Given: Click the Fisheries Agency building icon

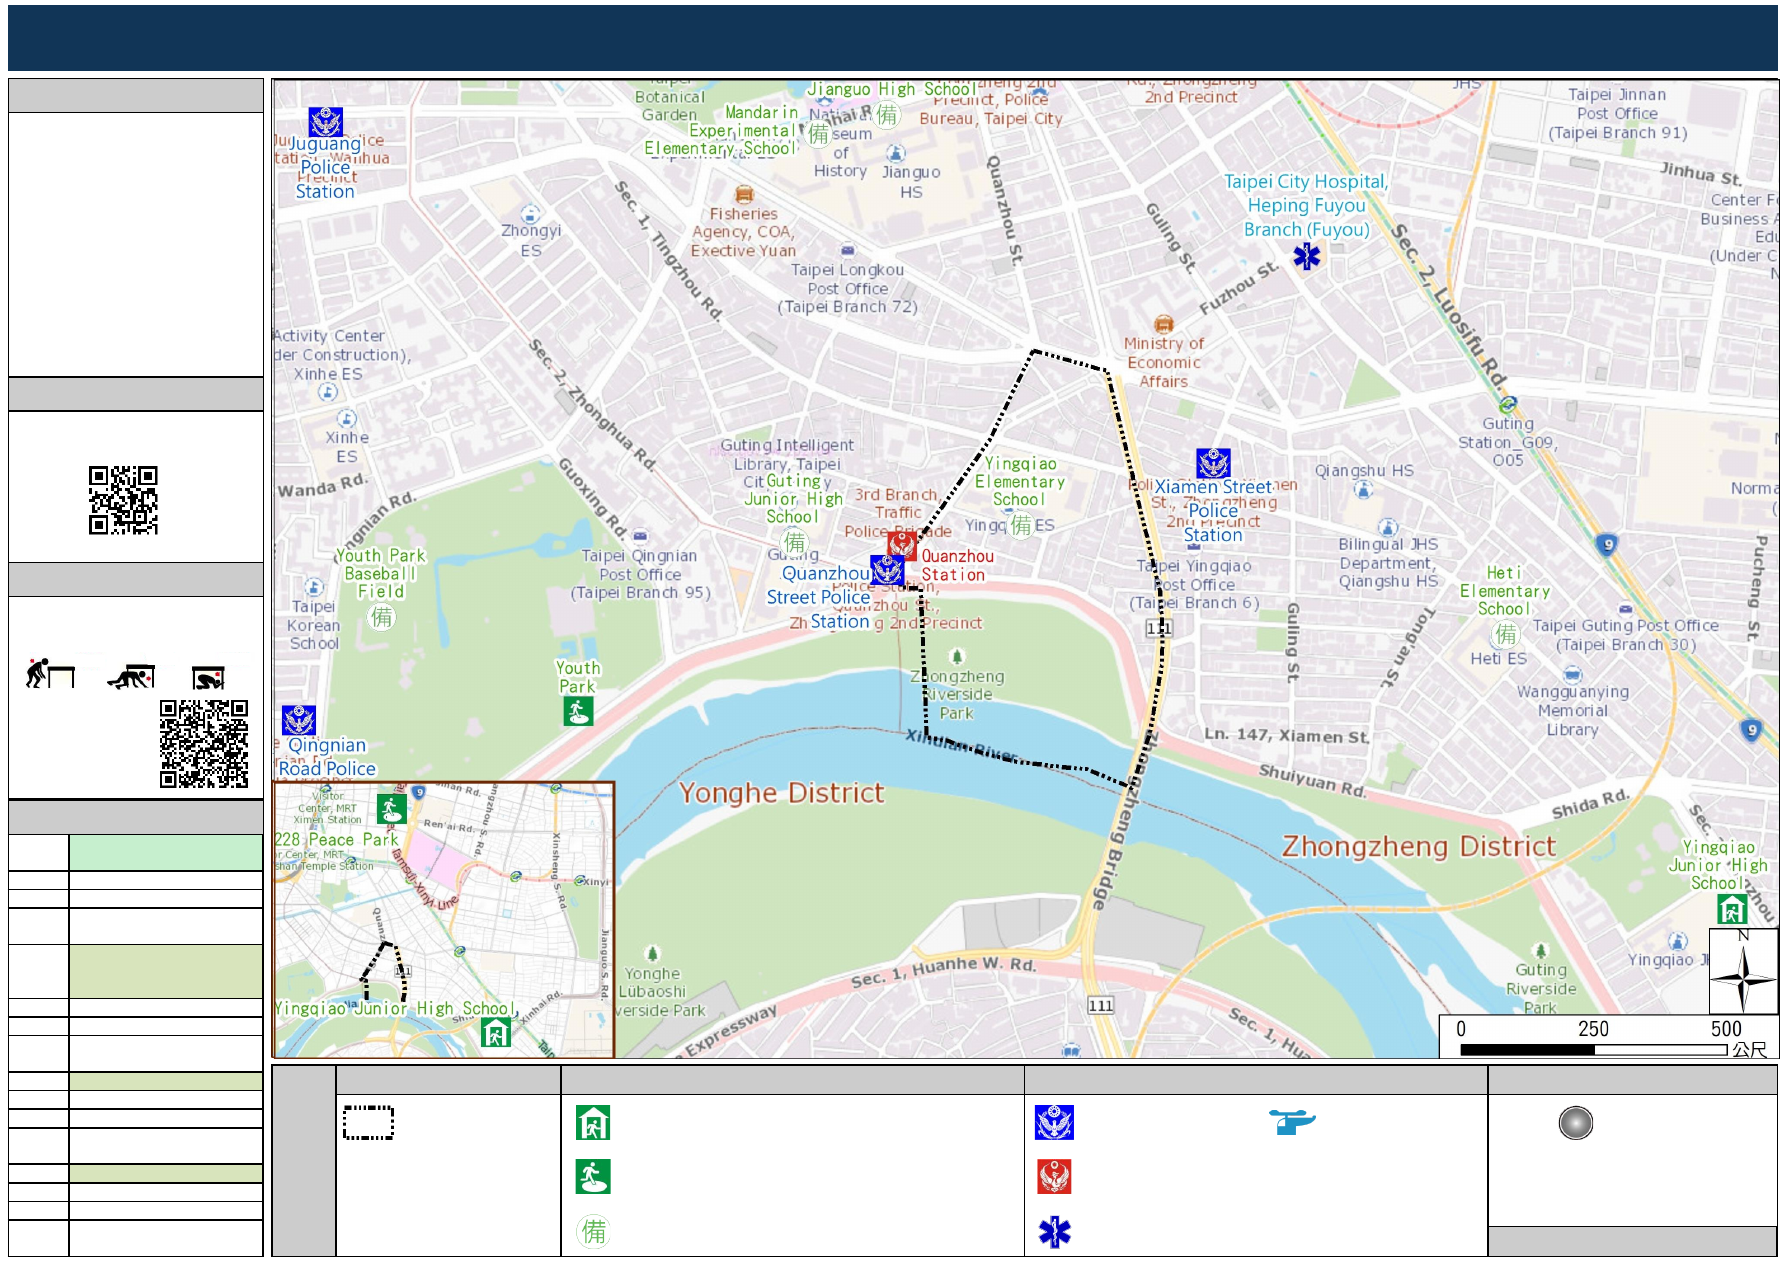Looking at the screenshot, I should 744,194.
